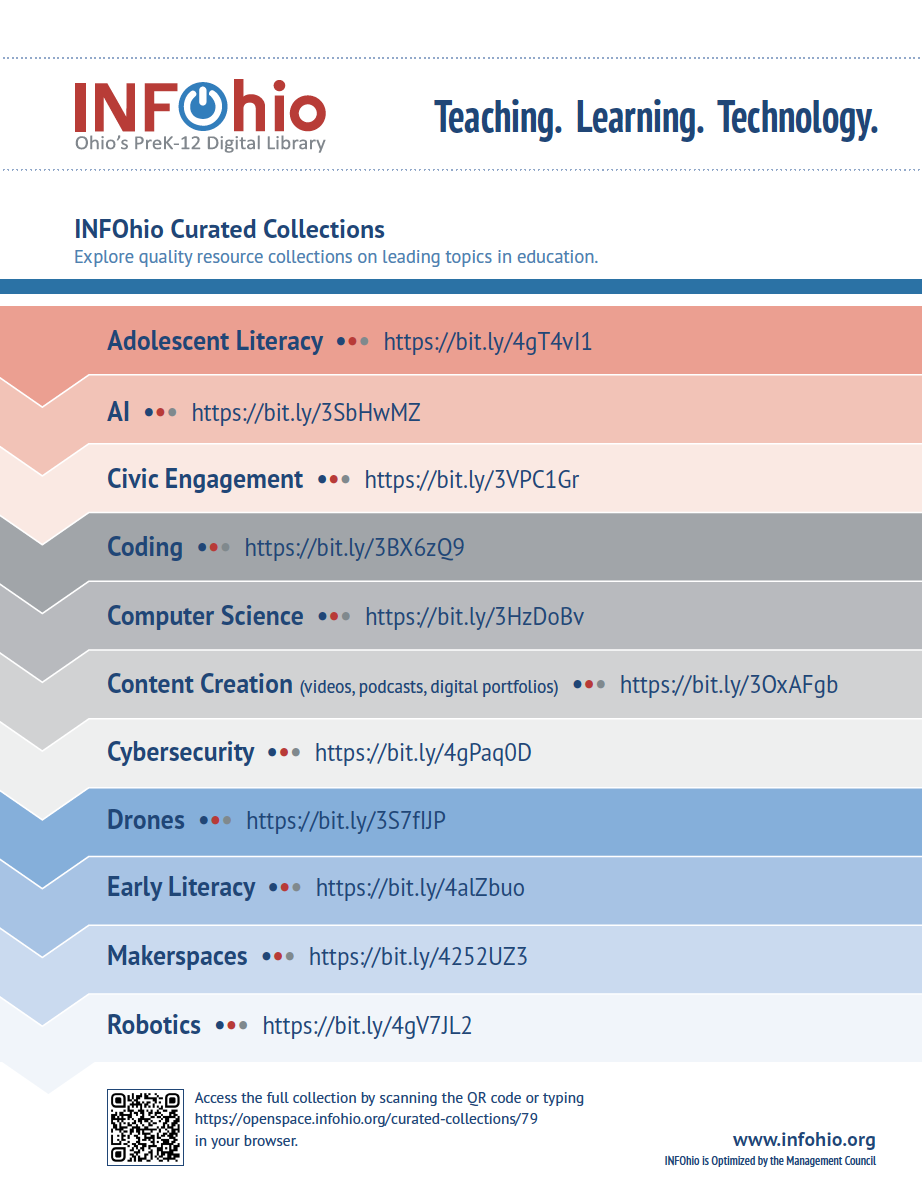Open the AI link https://bit.ly/3SbHwMZ

[x=306, y=412]
